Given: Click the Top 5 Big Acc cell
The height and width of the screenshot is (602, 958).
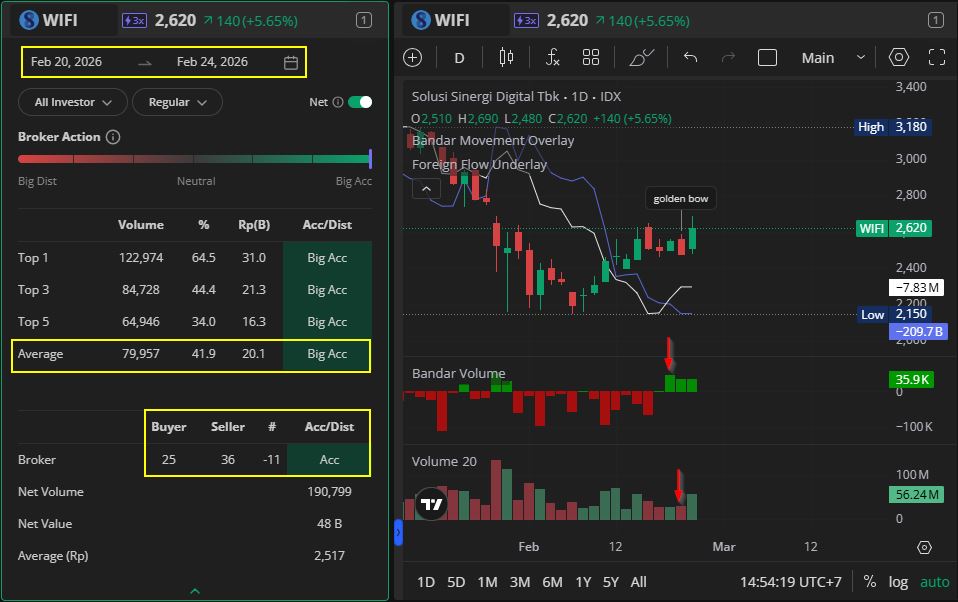Looking at the screenshot, I should [x=327, y=321].
